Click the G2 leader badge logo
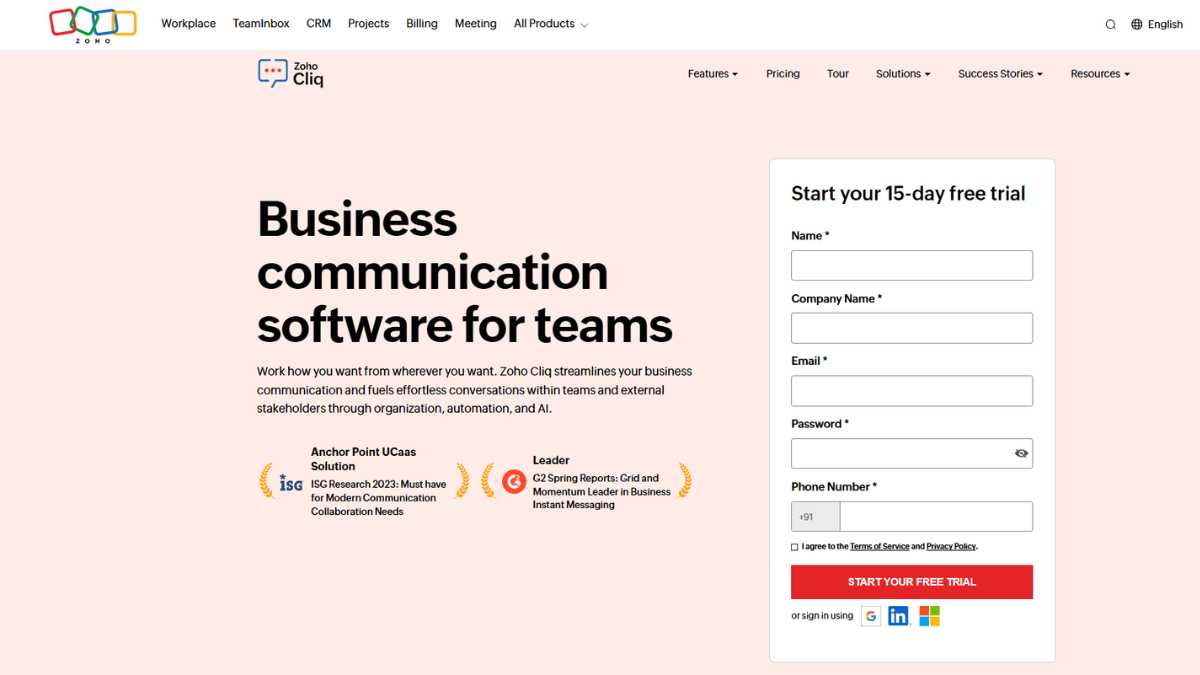 coord(514,482)
